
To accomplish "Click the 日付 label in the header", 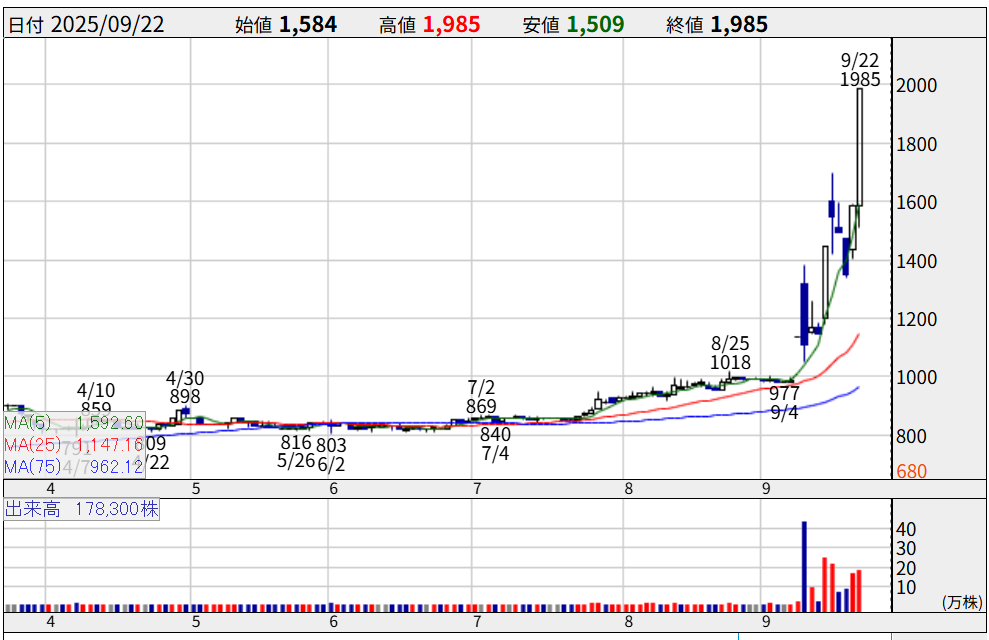I will [26, 25].
